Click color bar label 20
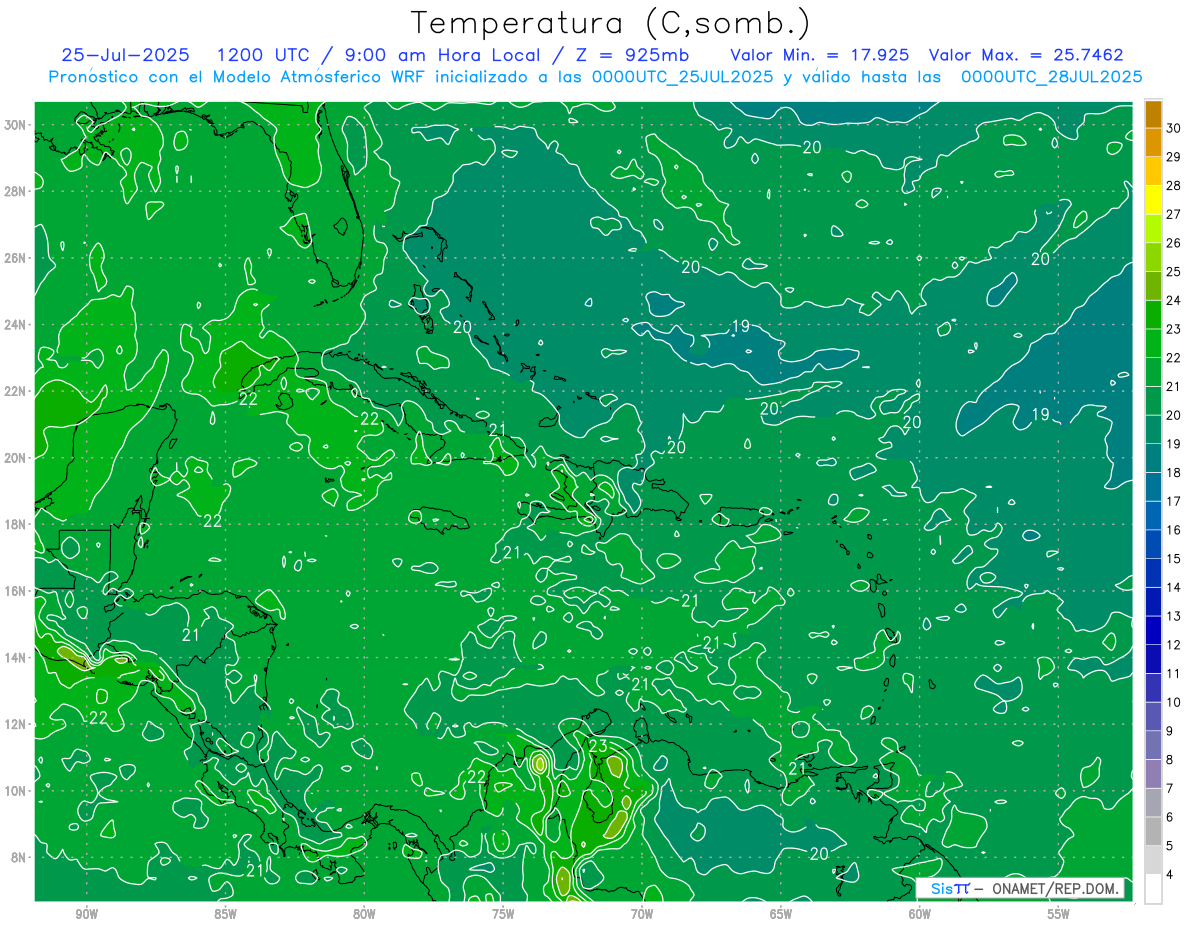The height and width of the screenshot is (927, 1200). pos(1174,415)
